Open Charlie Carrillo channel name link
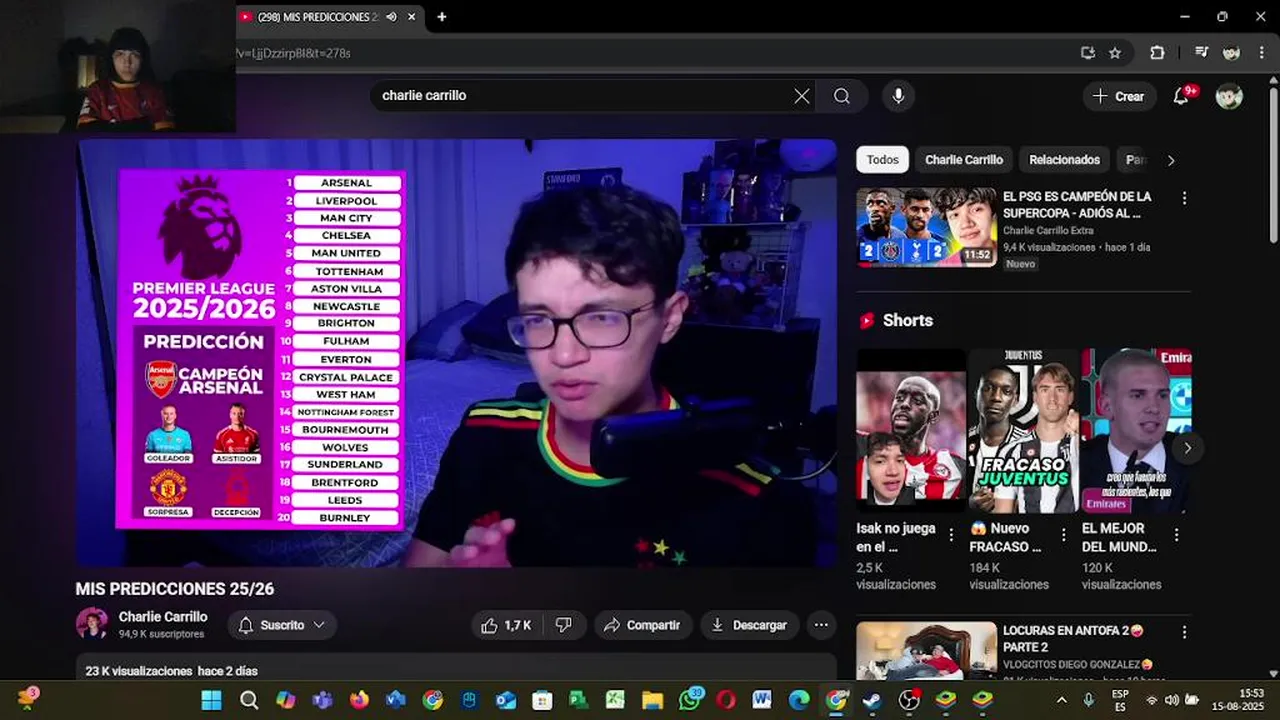The image size is (1280, 720). pos(163,617)
